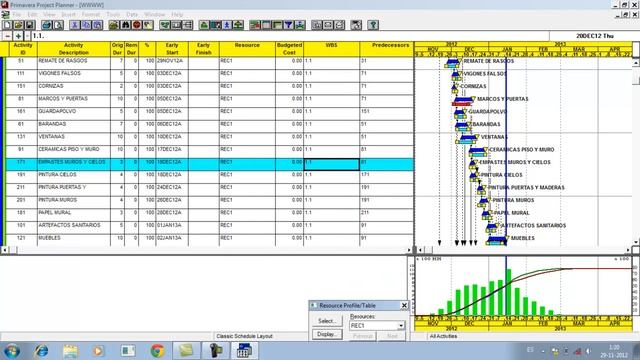
Task: Open Windows Explorer folder on taskbar
Action: coord(70,351)
